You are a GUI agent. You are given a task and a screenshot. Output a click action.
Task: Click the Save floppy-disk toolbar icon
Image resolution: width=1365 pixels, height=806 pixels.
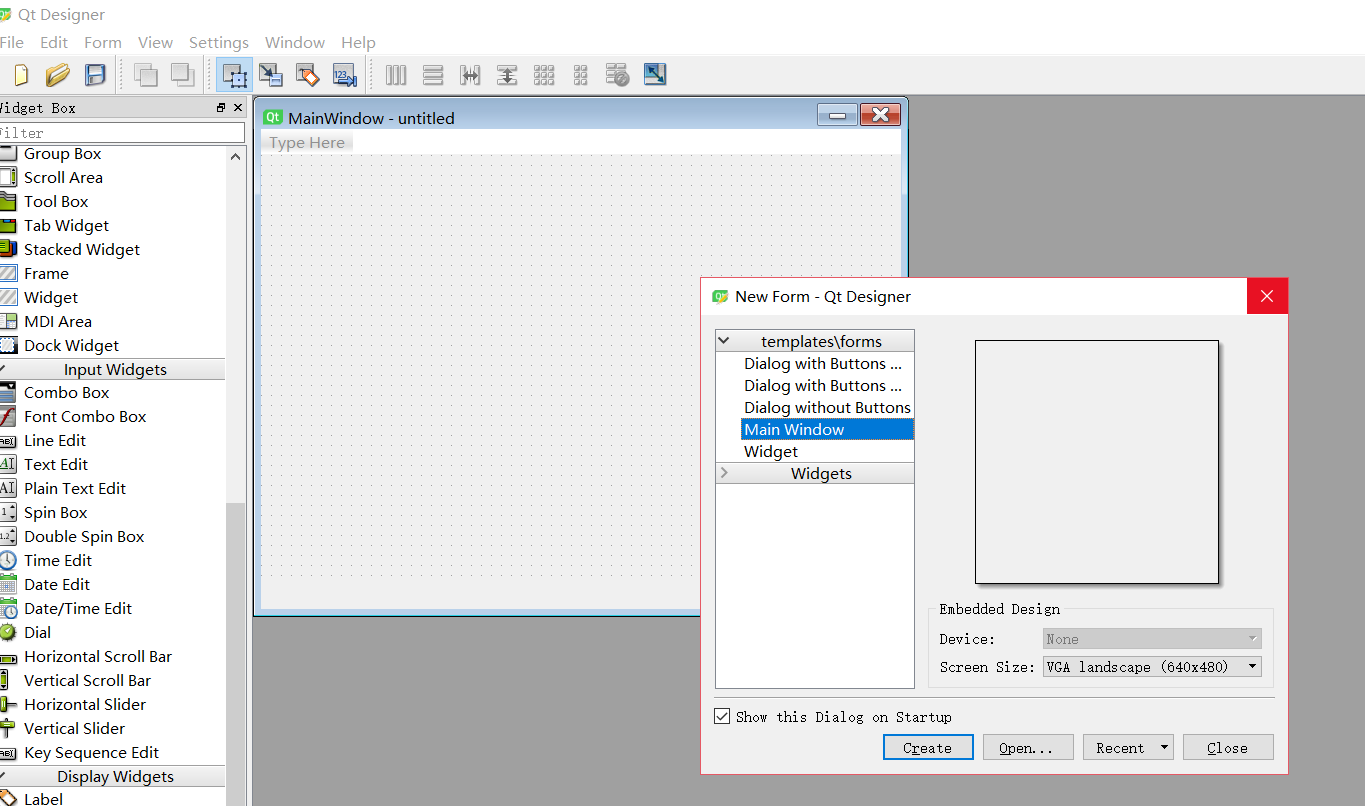click(95, 75)
